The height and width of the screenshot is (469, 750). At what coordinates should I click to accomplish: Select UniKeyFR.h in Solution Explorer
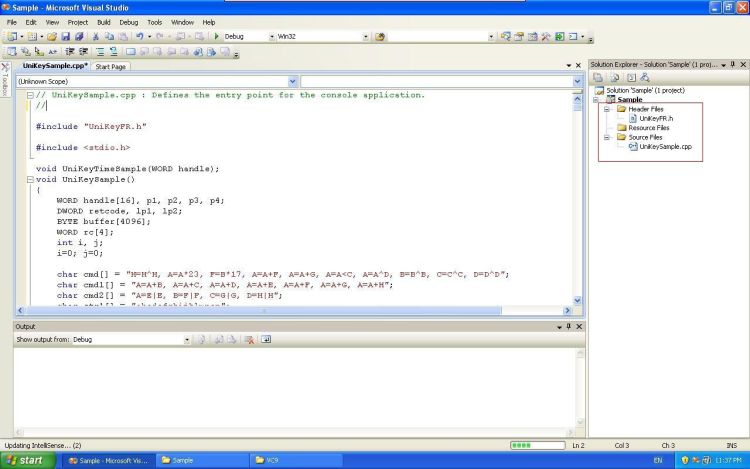point(656,119)
